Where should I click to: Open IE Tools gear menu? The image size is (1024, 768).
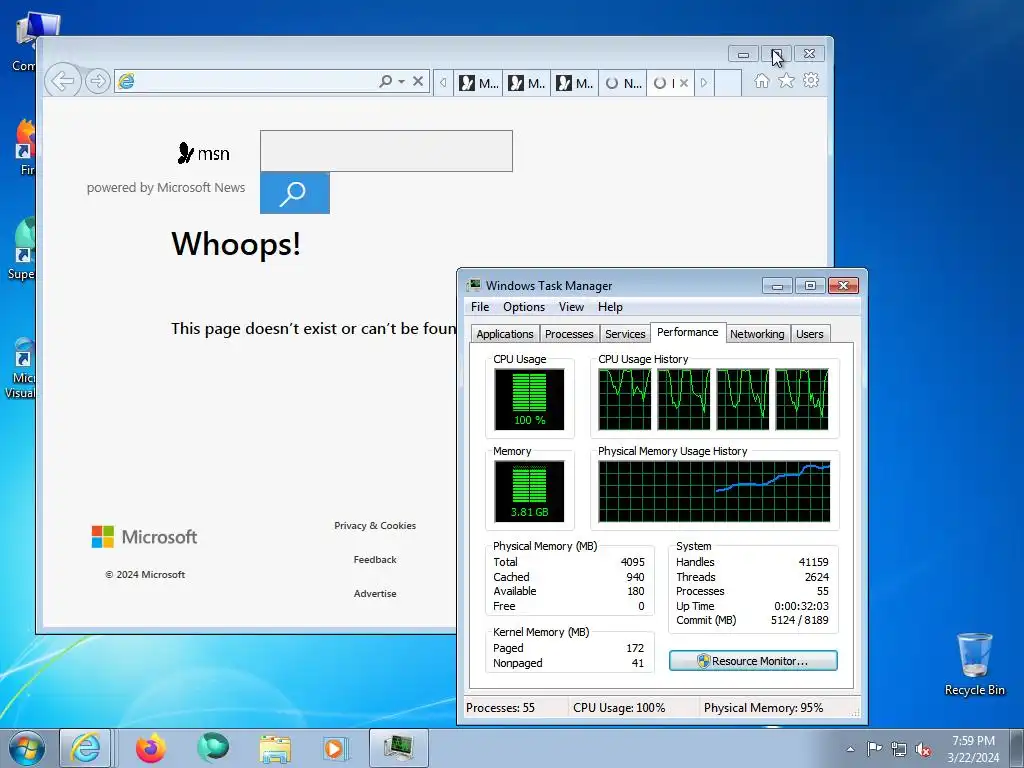click(x=811, y=80)
